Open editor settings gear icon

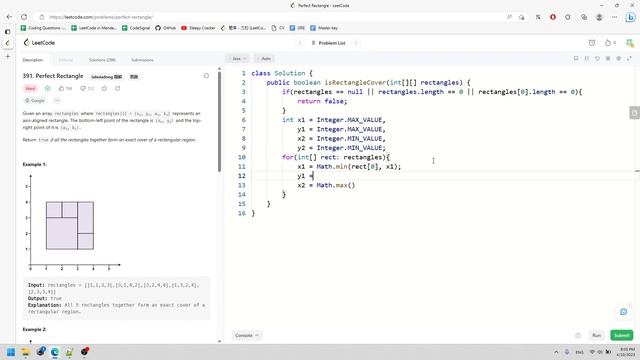point(618,58)
